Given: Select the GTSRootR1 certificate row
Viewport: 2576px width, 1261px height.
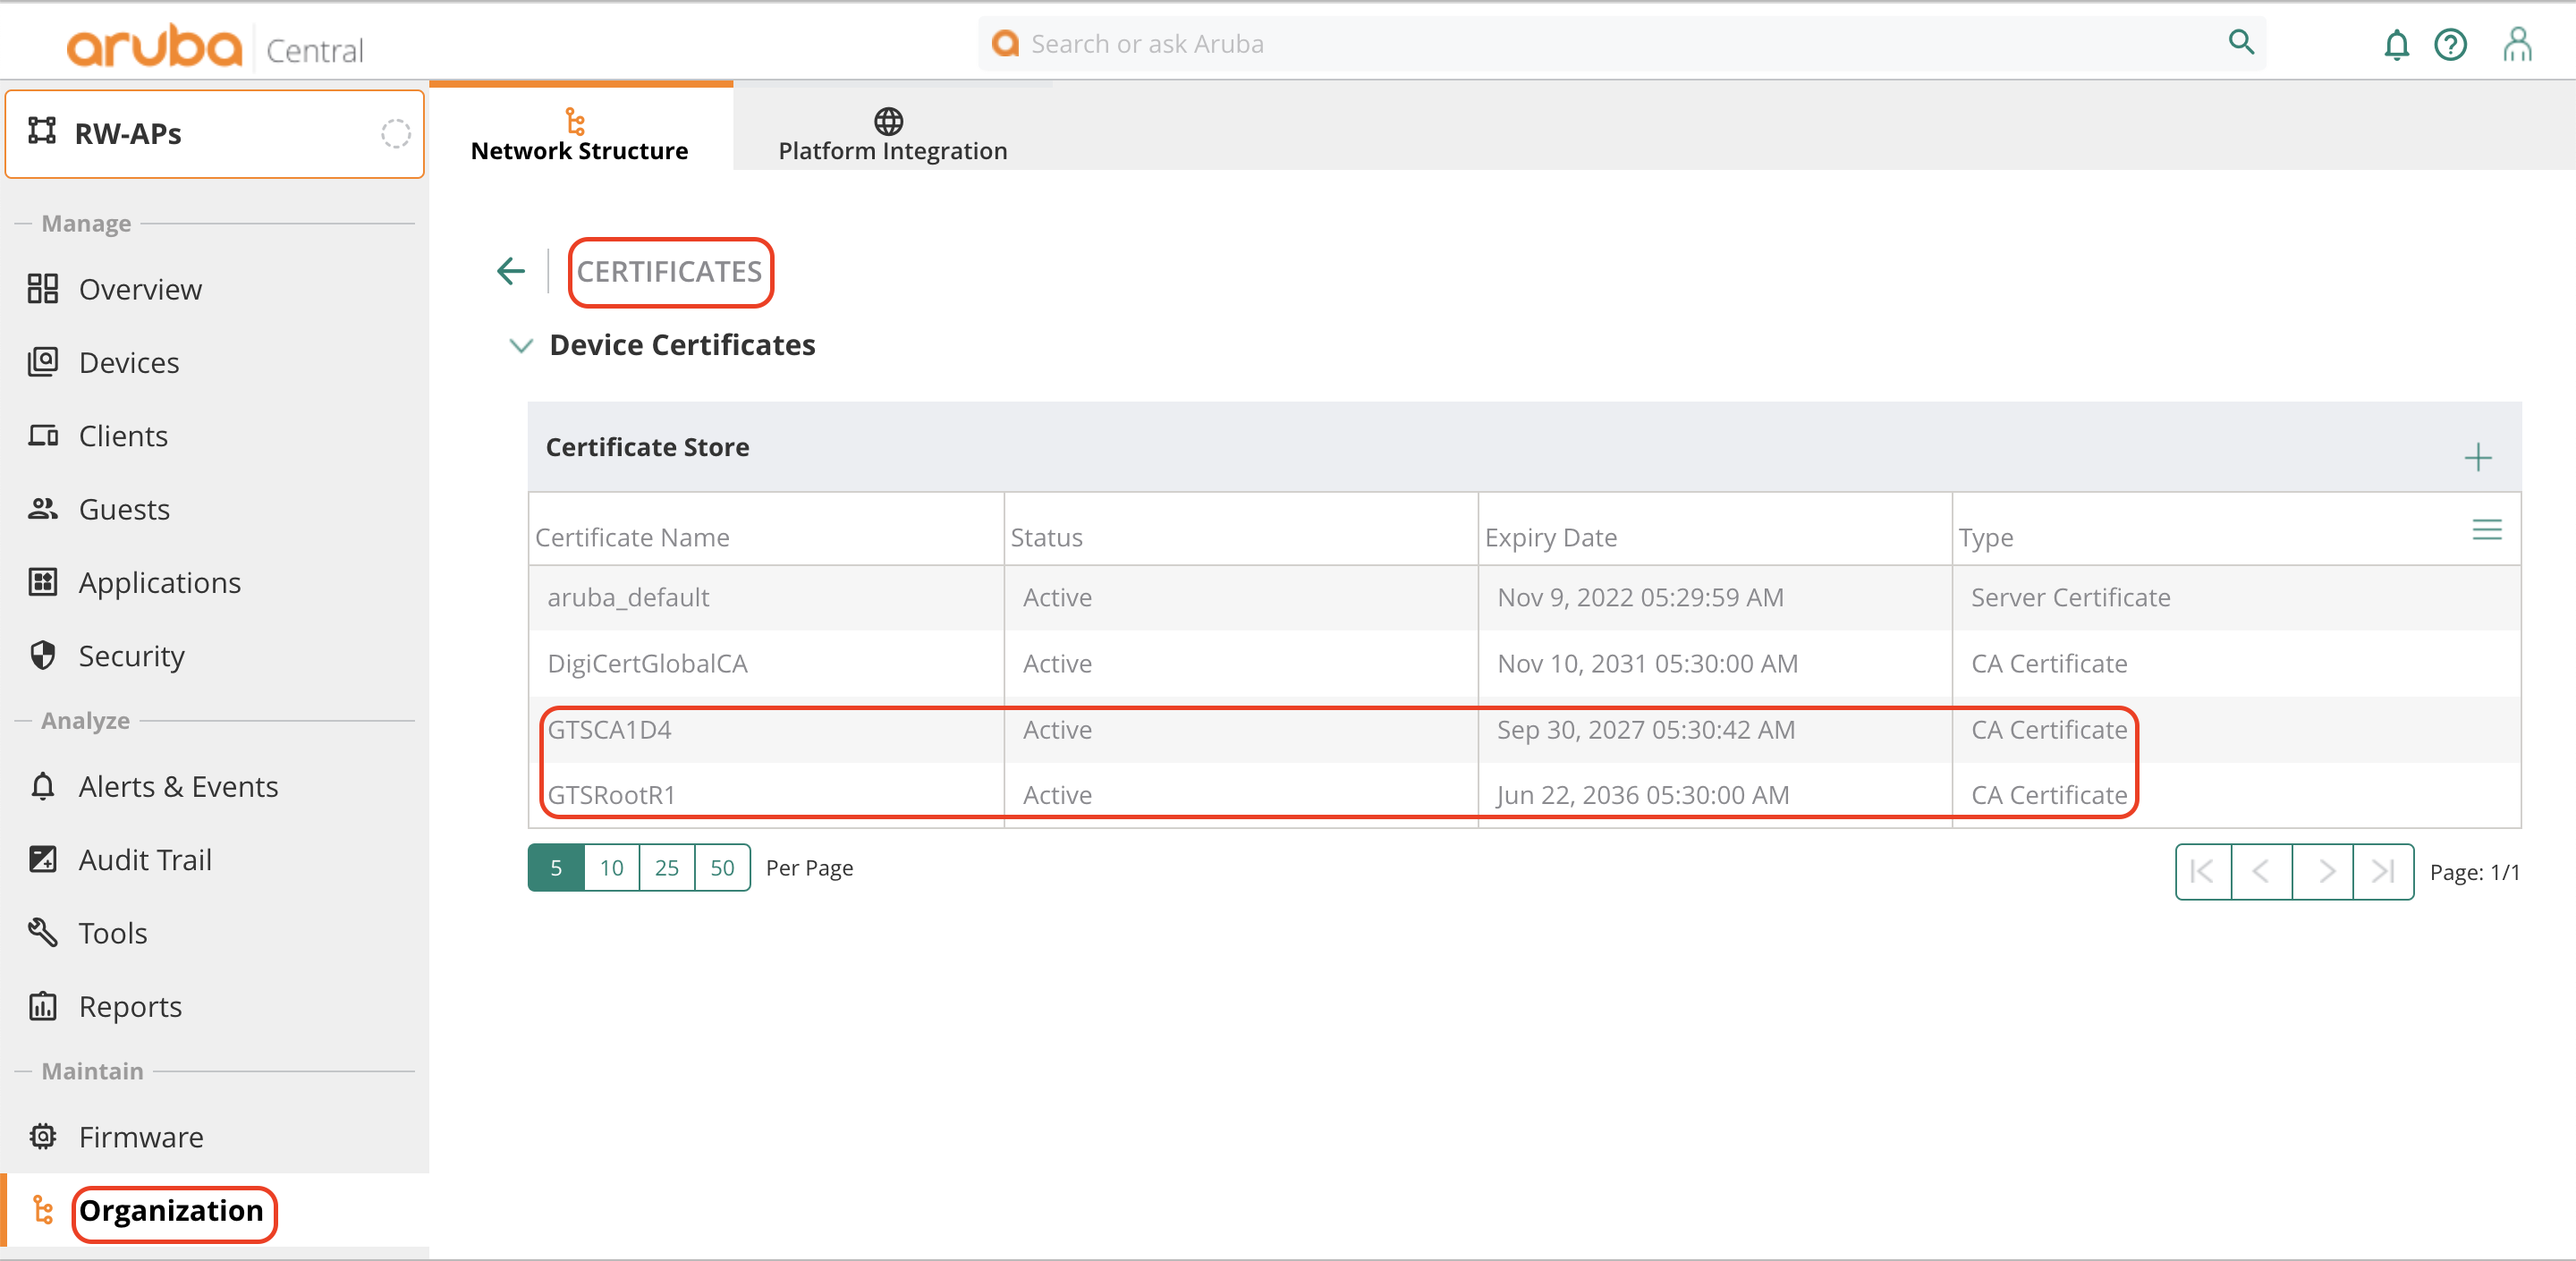Looking at the screenshot, I should click(x=1524, y=795).
